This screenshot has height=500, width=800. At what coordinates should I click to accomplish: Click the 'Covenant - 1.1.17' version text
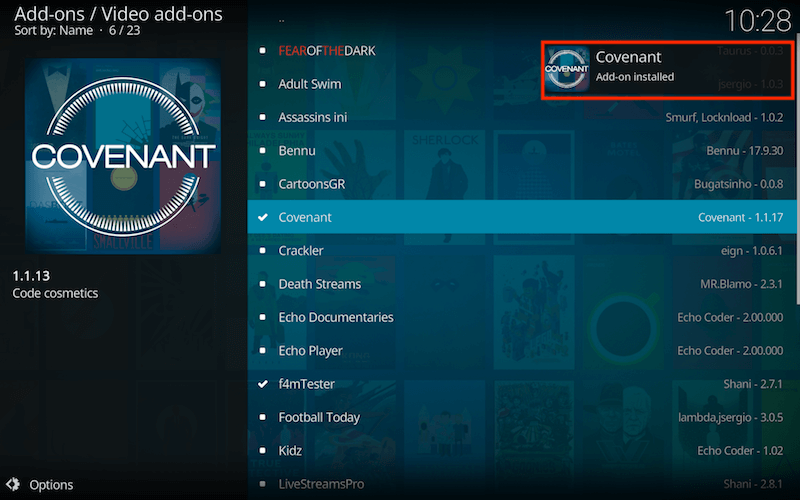pos(740,217)
